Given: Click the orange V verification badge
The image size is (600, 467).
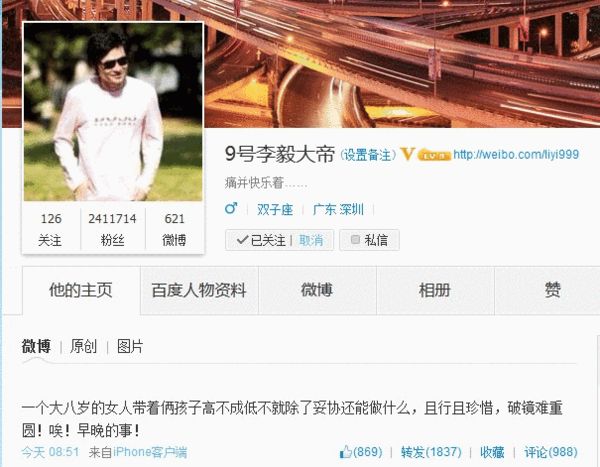Looking at the screenshot, I should 407,154.
